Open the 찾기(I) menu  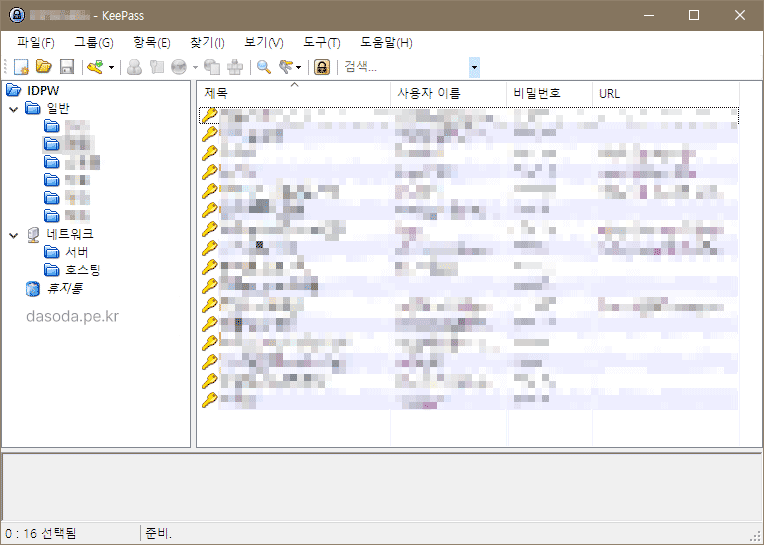point(207,42)
